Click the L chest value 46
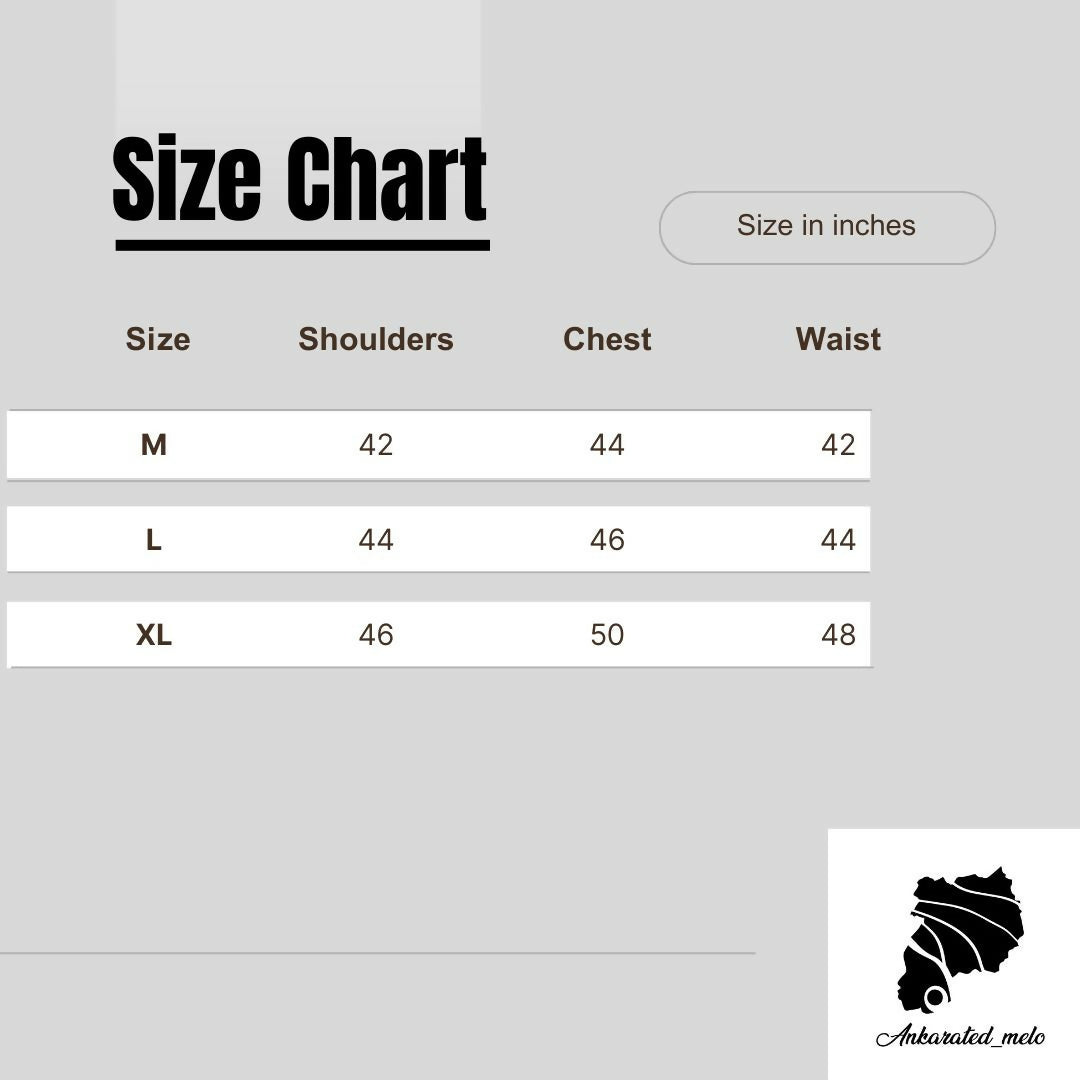This screenshot has width=1080, height=1080. point(607,540)
